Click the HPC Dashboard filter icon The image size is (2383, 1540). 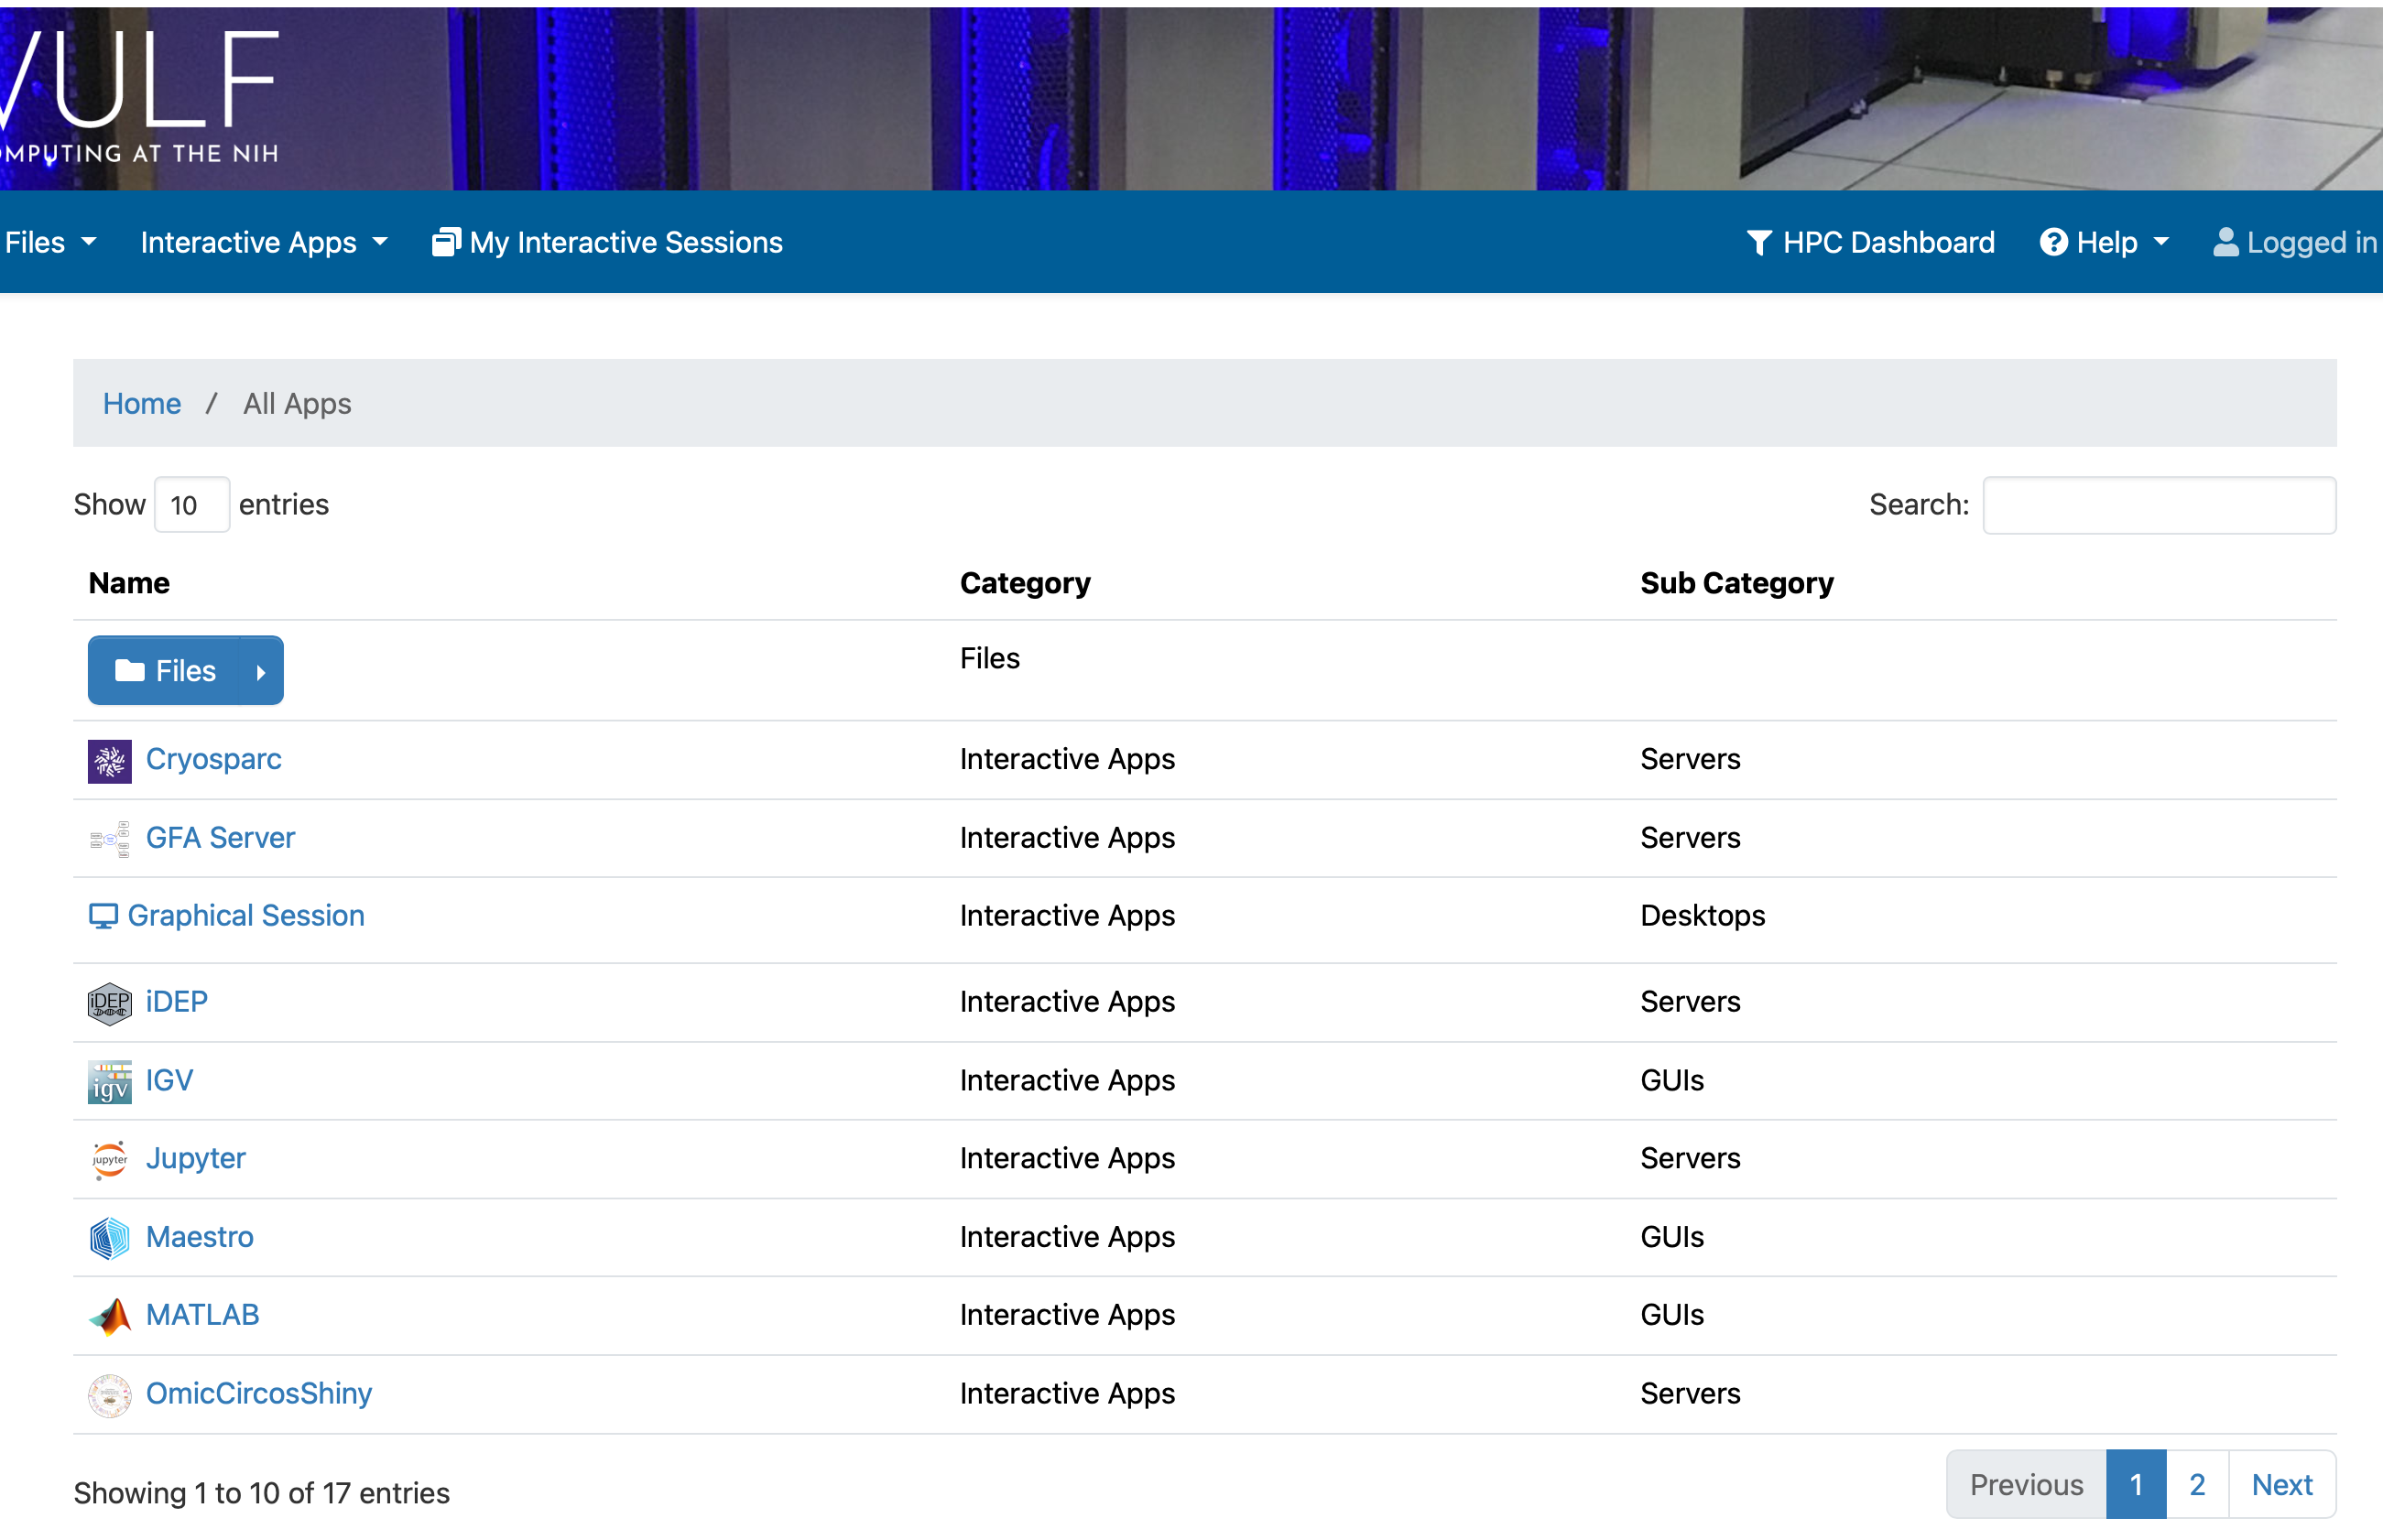1759,242
